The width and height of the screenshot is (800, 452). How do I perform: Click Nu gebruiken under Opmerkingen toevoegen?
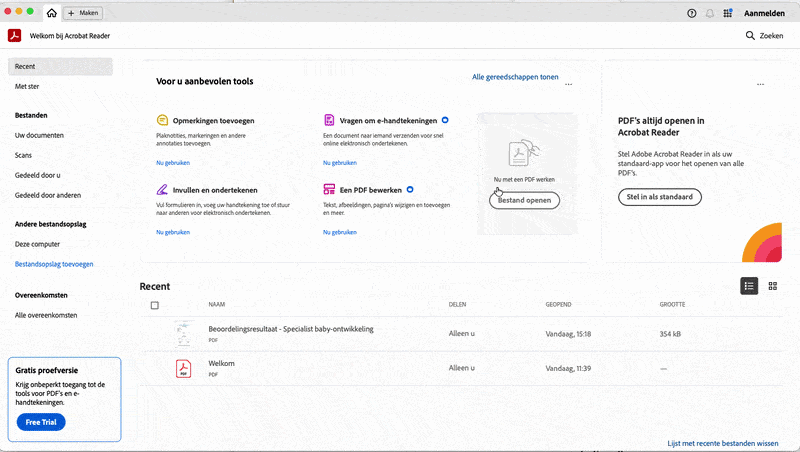coord(173,163)
